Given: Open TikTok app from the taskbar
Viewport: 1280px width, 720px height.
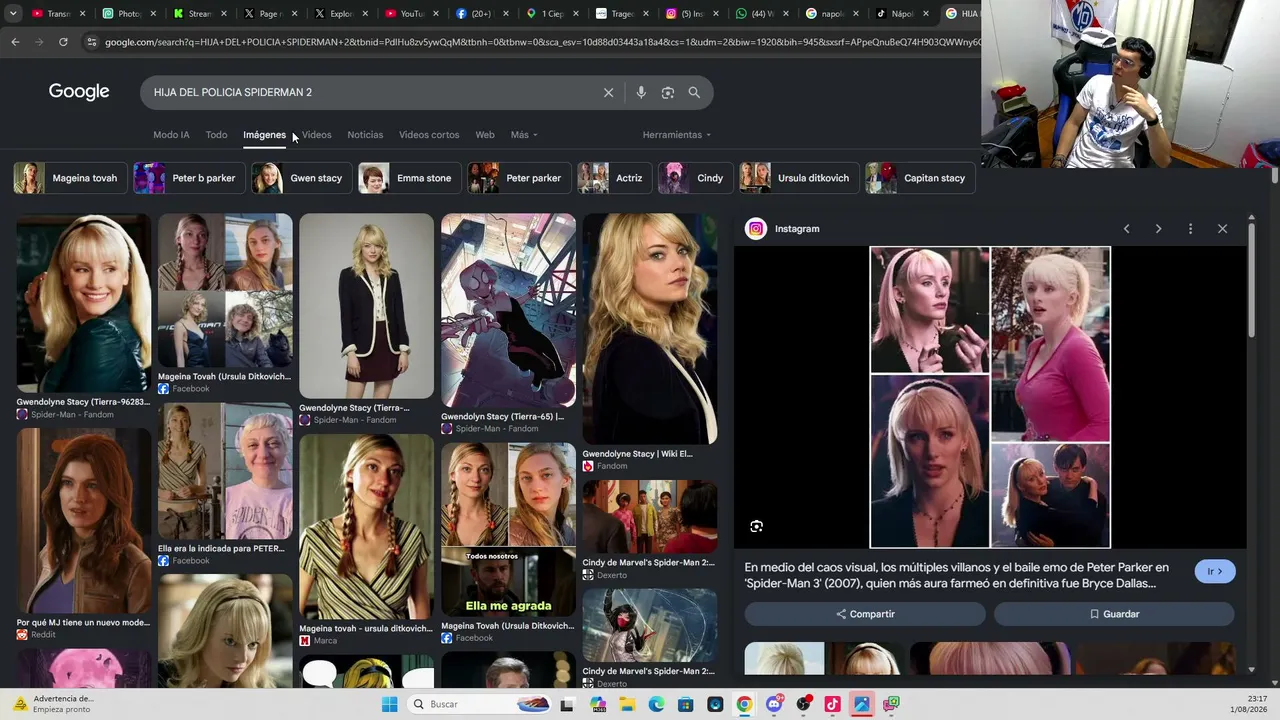Looking at the screenshot, I should click(832, 704).
